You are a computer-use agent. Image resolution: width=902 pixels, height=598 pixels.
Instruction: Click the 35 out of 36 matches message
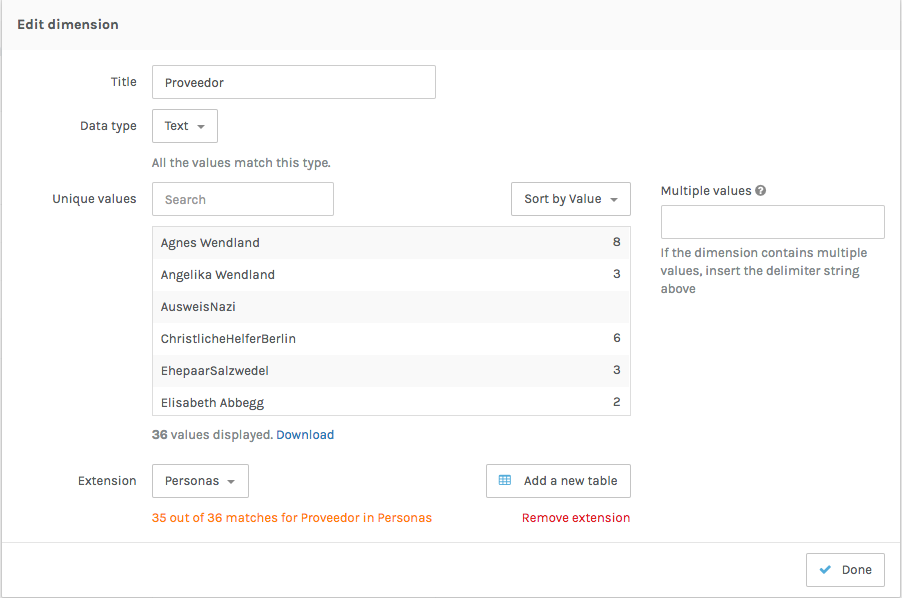click(x=292, y=518)
